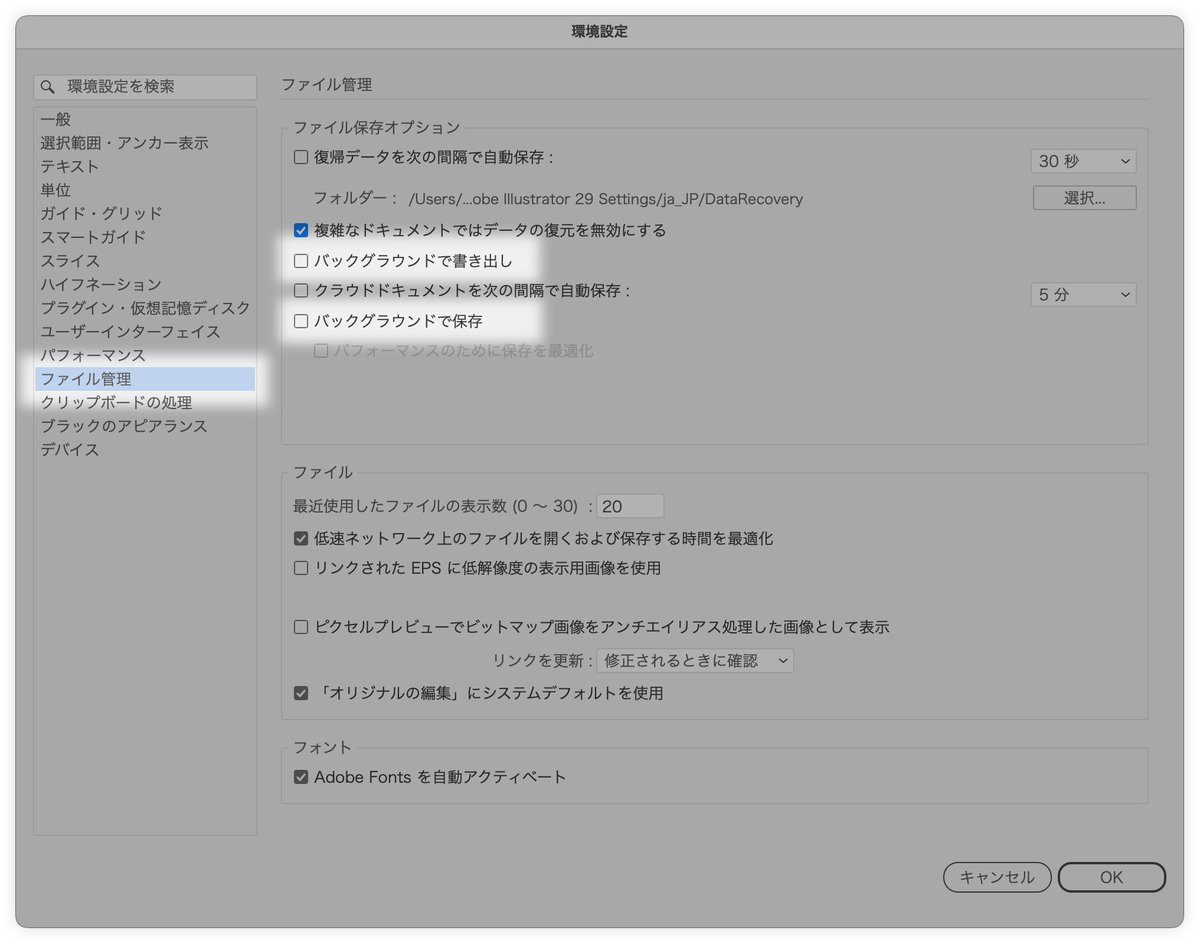Open the リンクを更新 dropdown menu
This screenshot has width=1200, height=944.
[697, 660]
